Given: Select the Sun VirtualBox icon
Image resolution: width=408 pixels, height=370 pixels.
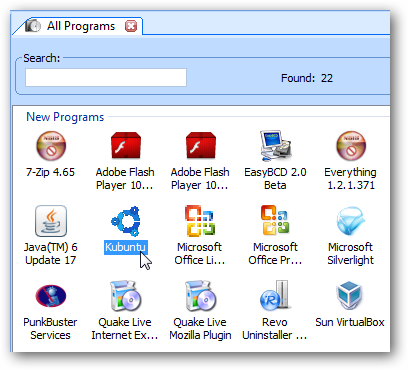Looking at the screenshot, I should pos(350,295).
